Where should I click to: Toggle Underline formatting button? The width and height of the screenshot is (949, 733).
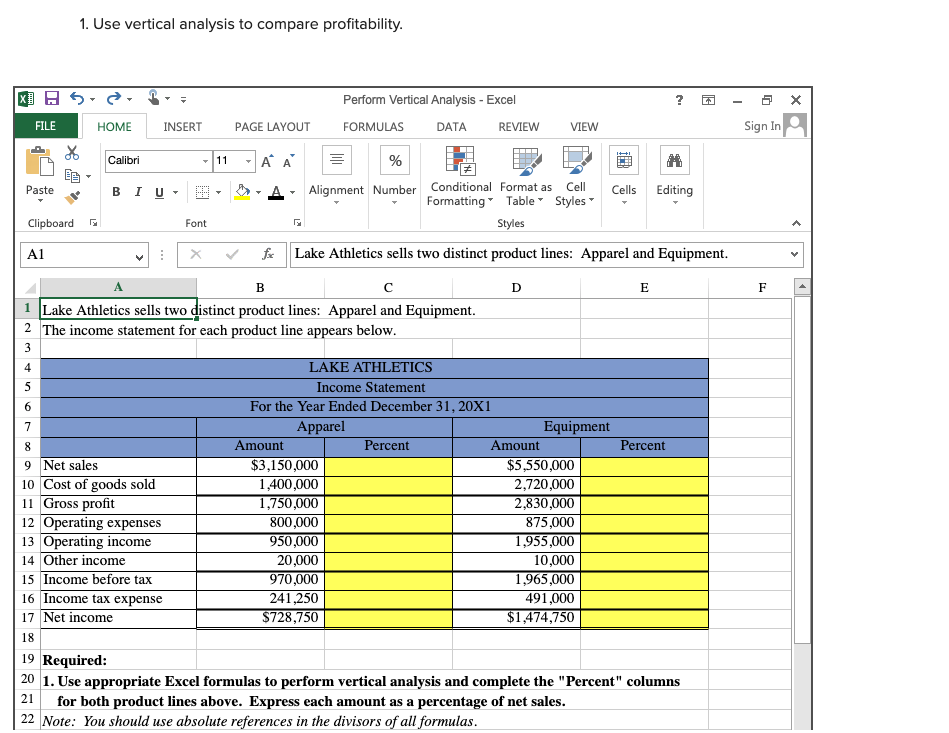point(159,192)
